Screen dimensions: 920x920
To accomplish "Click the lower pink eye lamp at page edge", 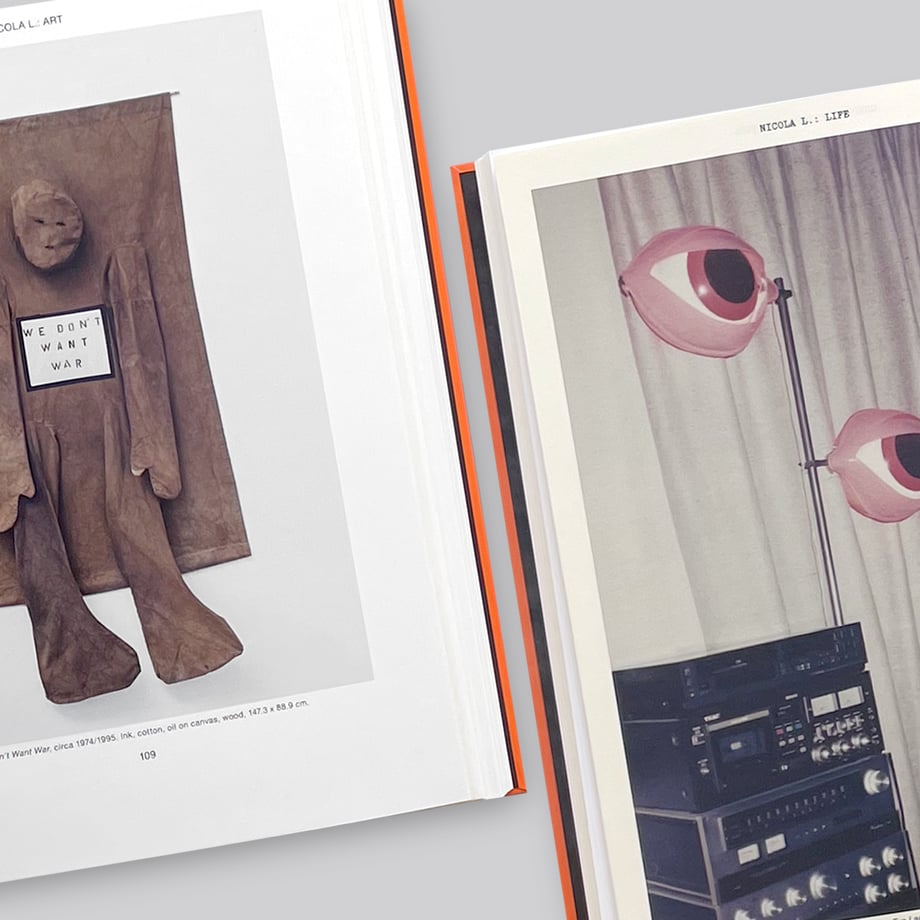I will [875, 465].
